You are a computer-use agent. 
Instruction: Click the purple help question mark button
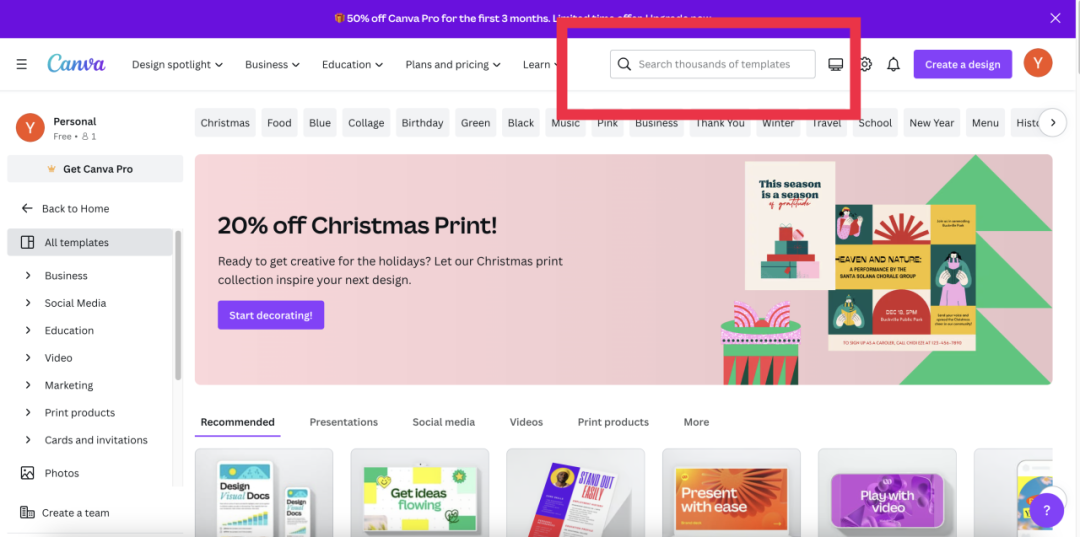pos(1046,510)
